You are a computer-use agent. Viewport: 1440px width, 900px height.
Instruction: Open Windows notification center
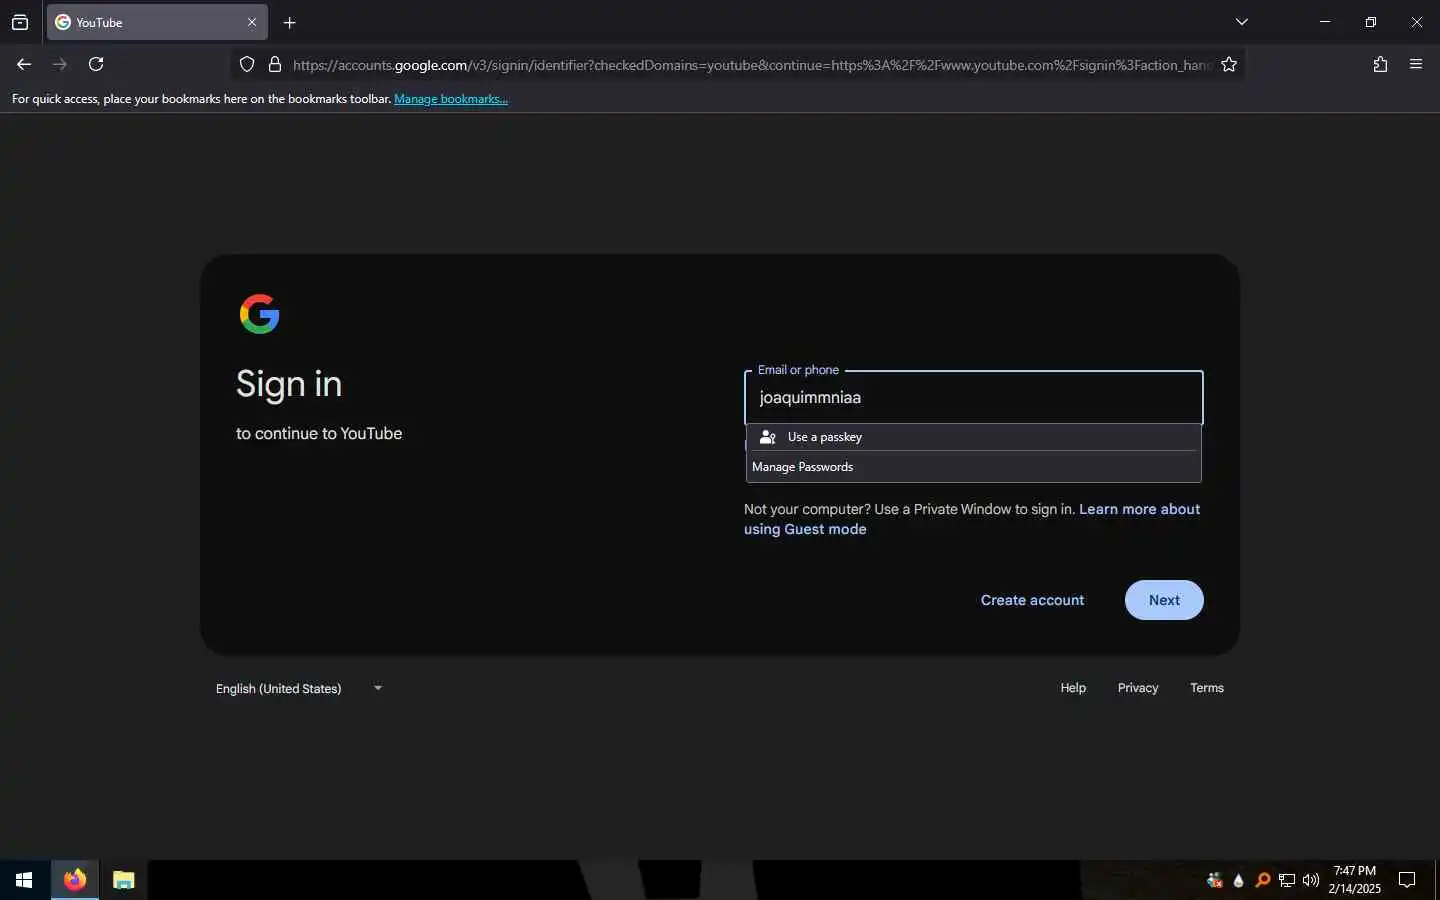pyautogui.click(x=1407, y=880)
